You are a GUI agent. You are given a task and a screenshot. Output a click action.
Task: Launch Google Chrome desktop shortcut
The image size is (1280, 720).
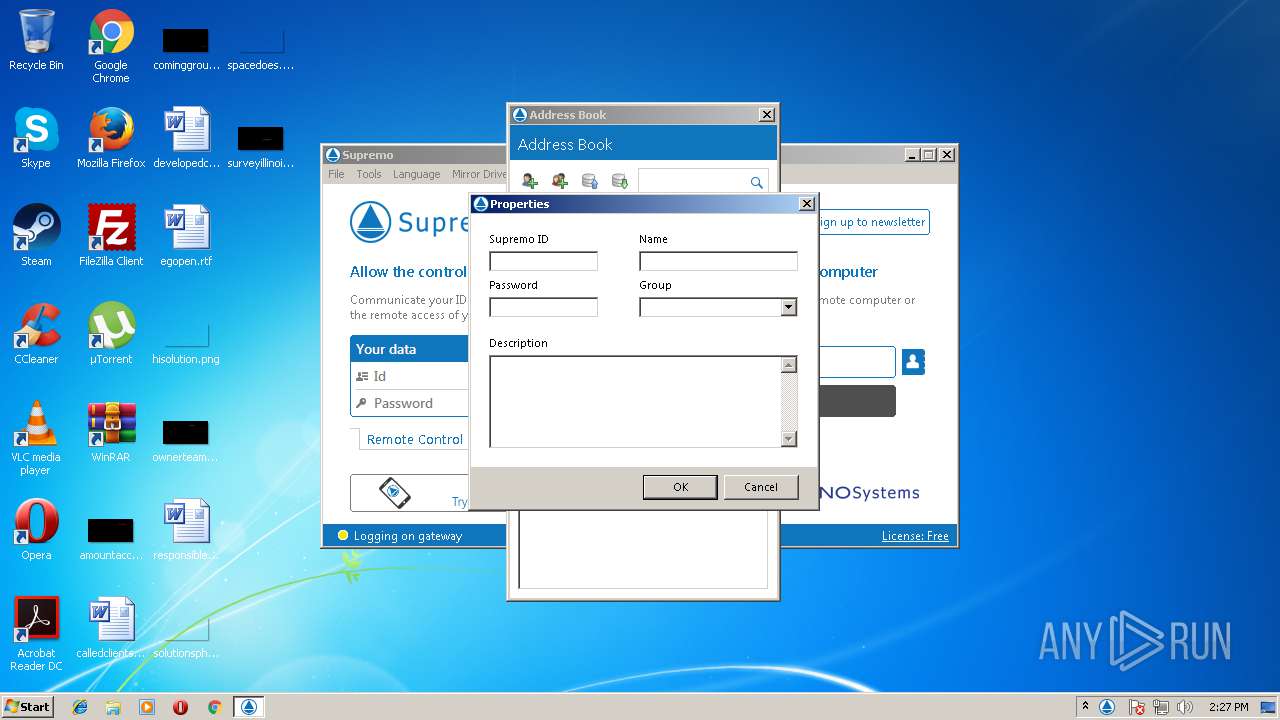(111, 47)
